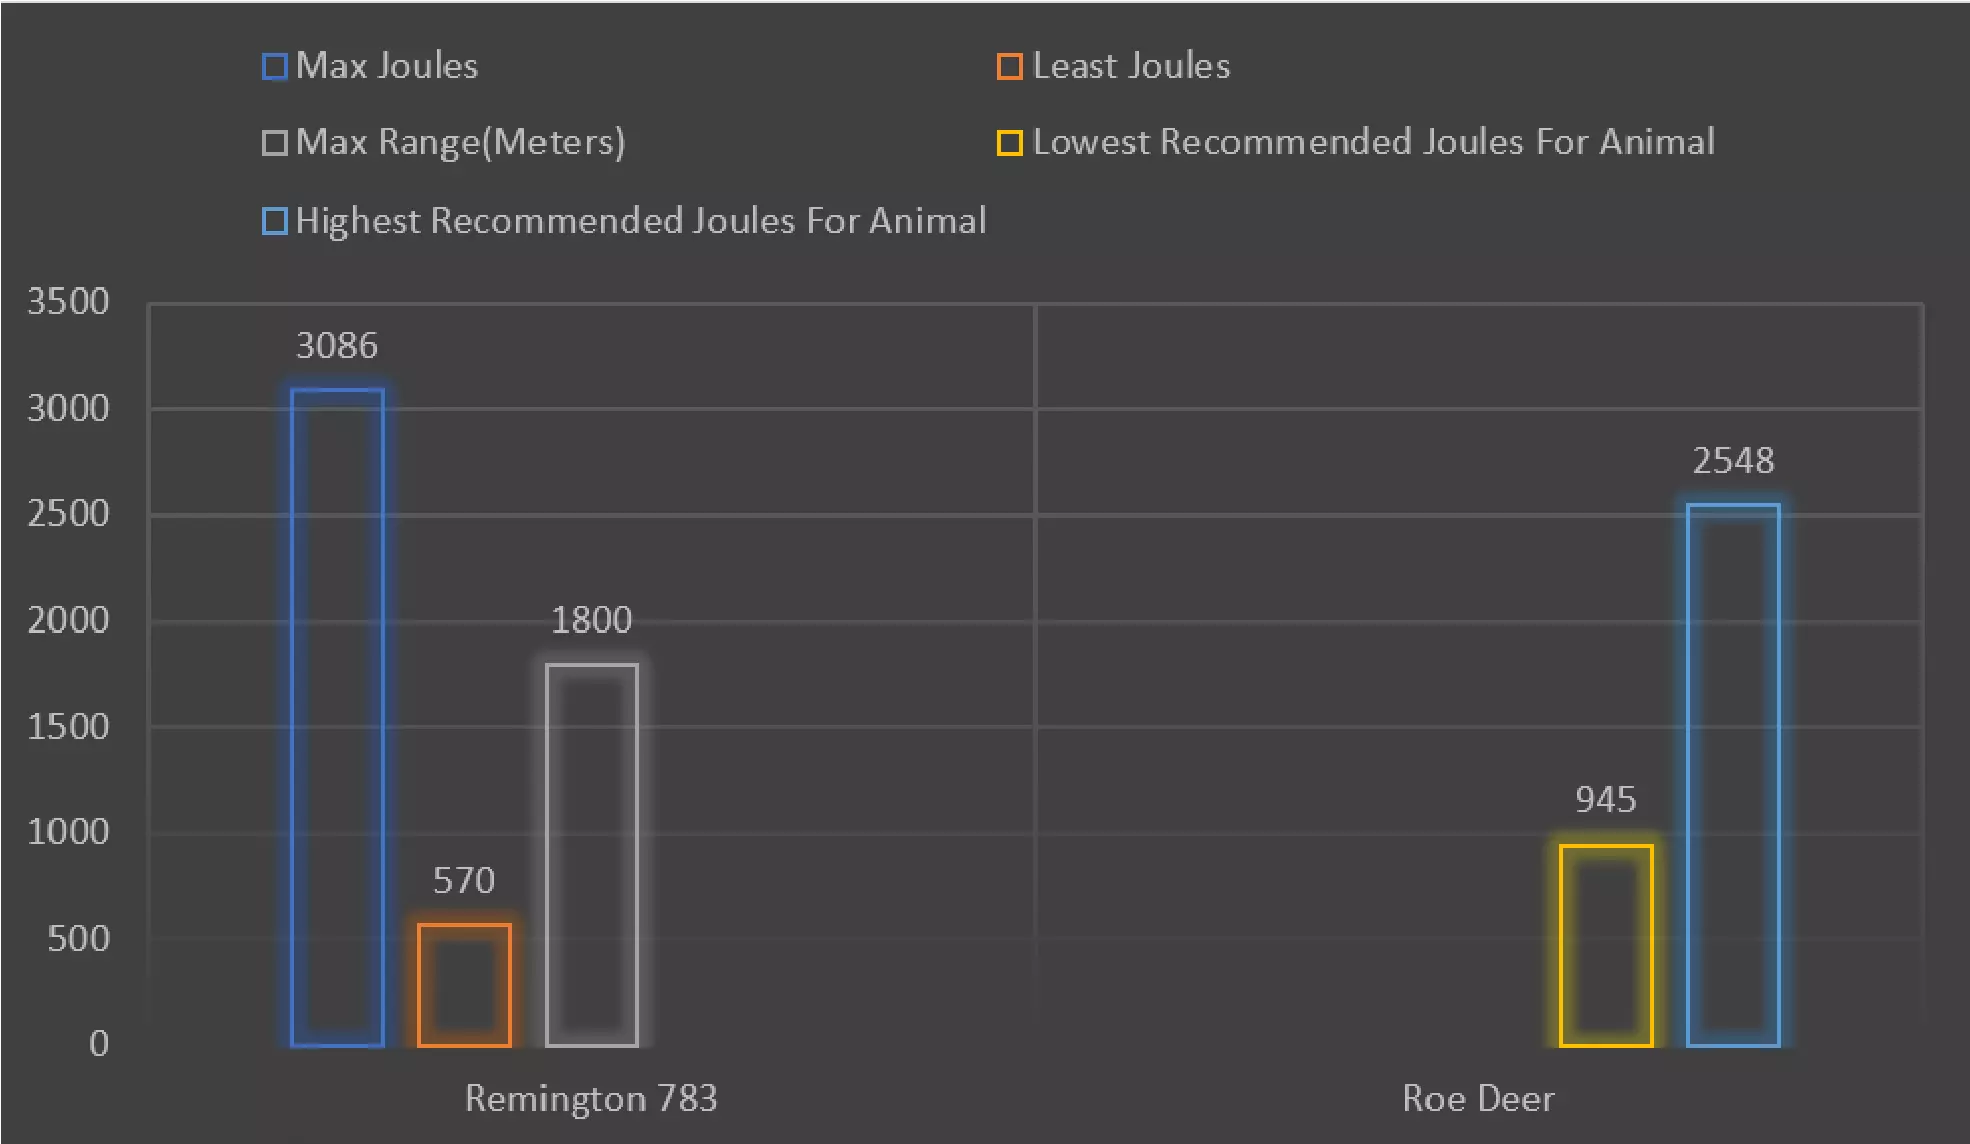Click the Least Joules legend text
This screenshot has height=1144, width=1970.
1131,66
